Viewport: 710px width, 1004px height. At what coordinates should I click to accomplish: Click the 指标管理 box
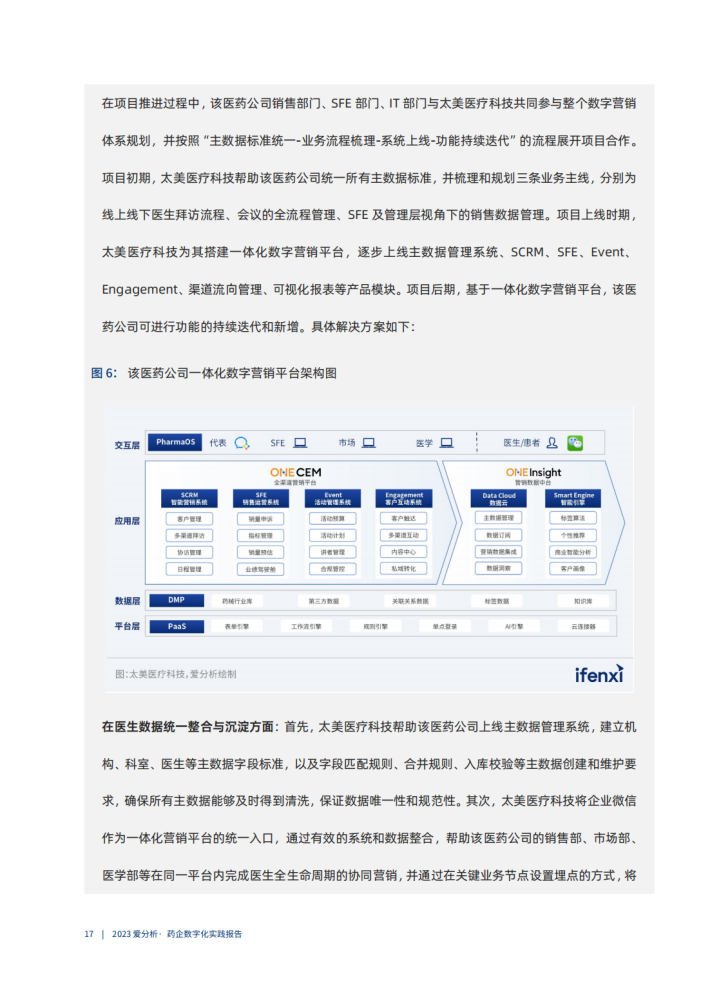coord(261,535)
